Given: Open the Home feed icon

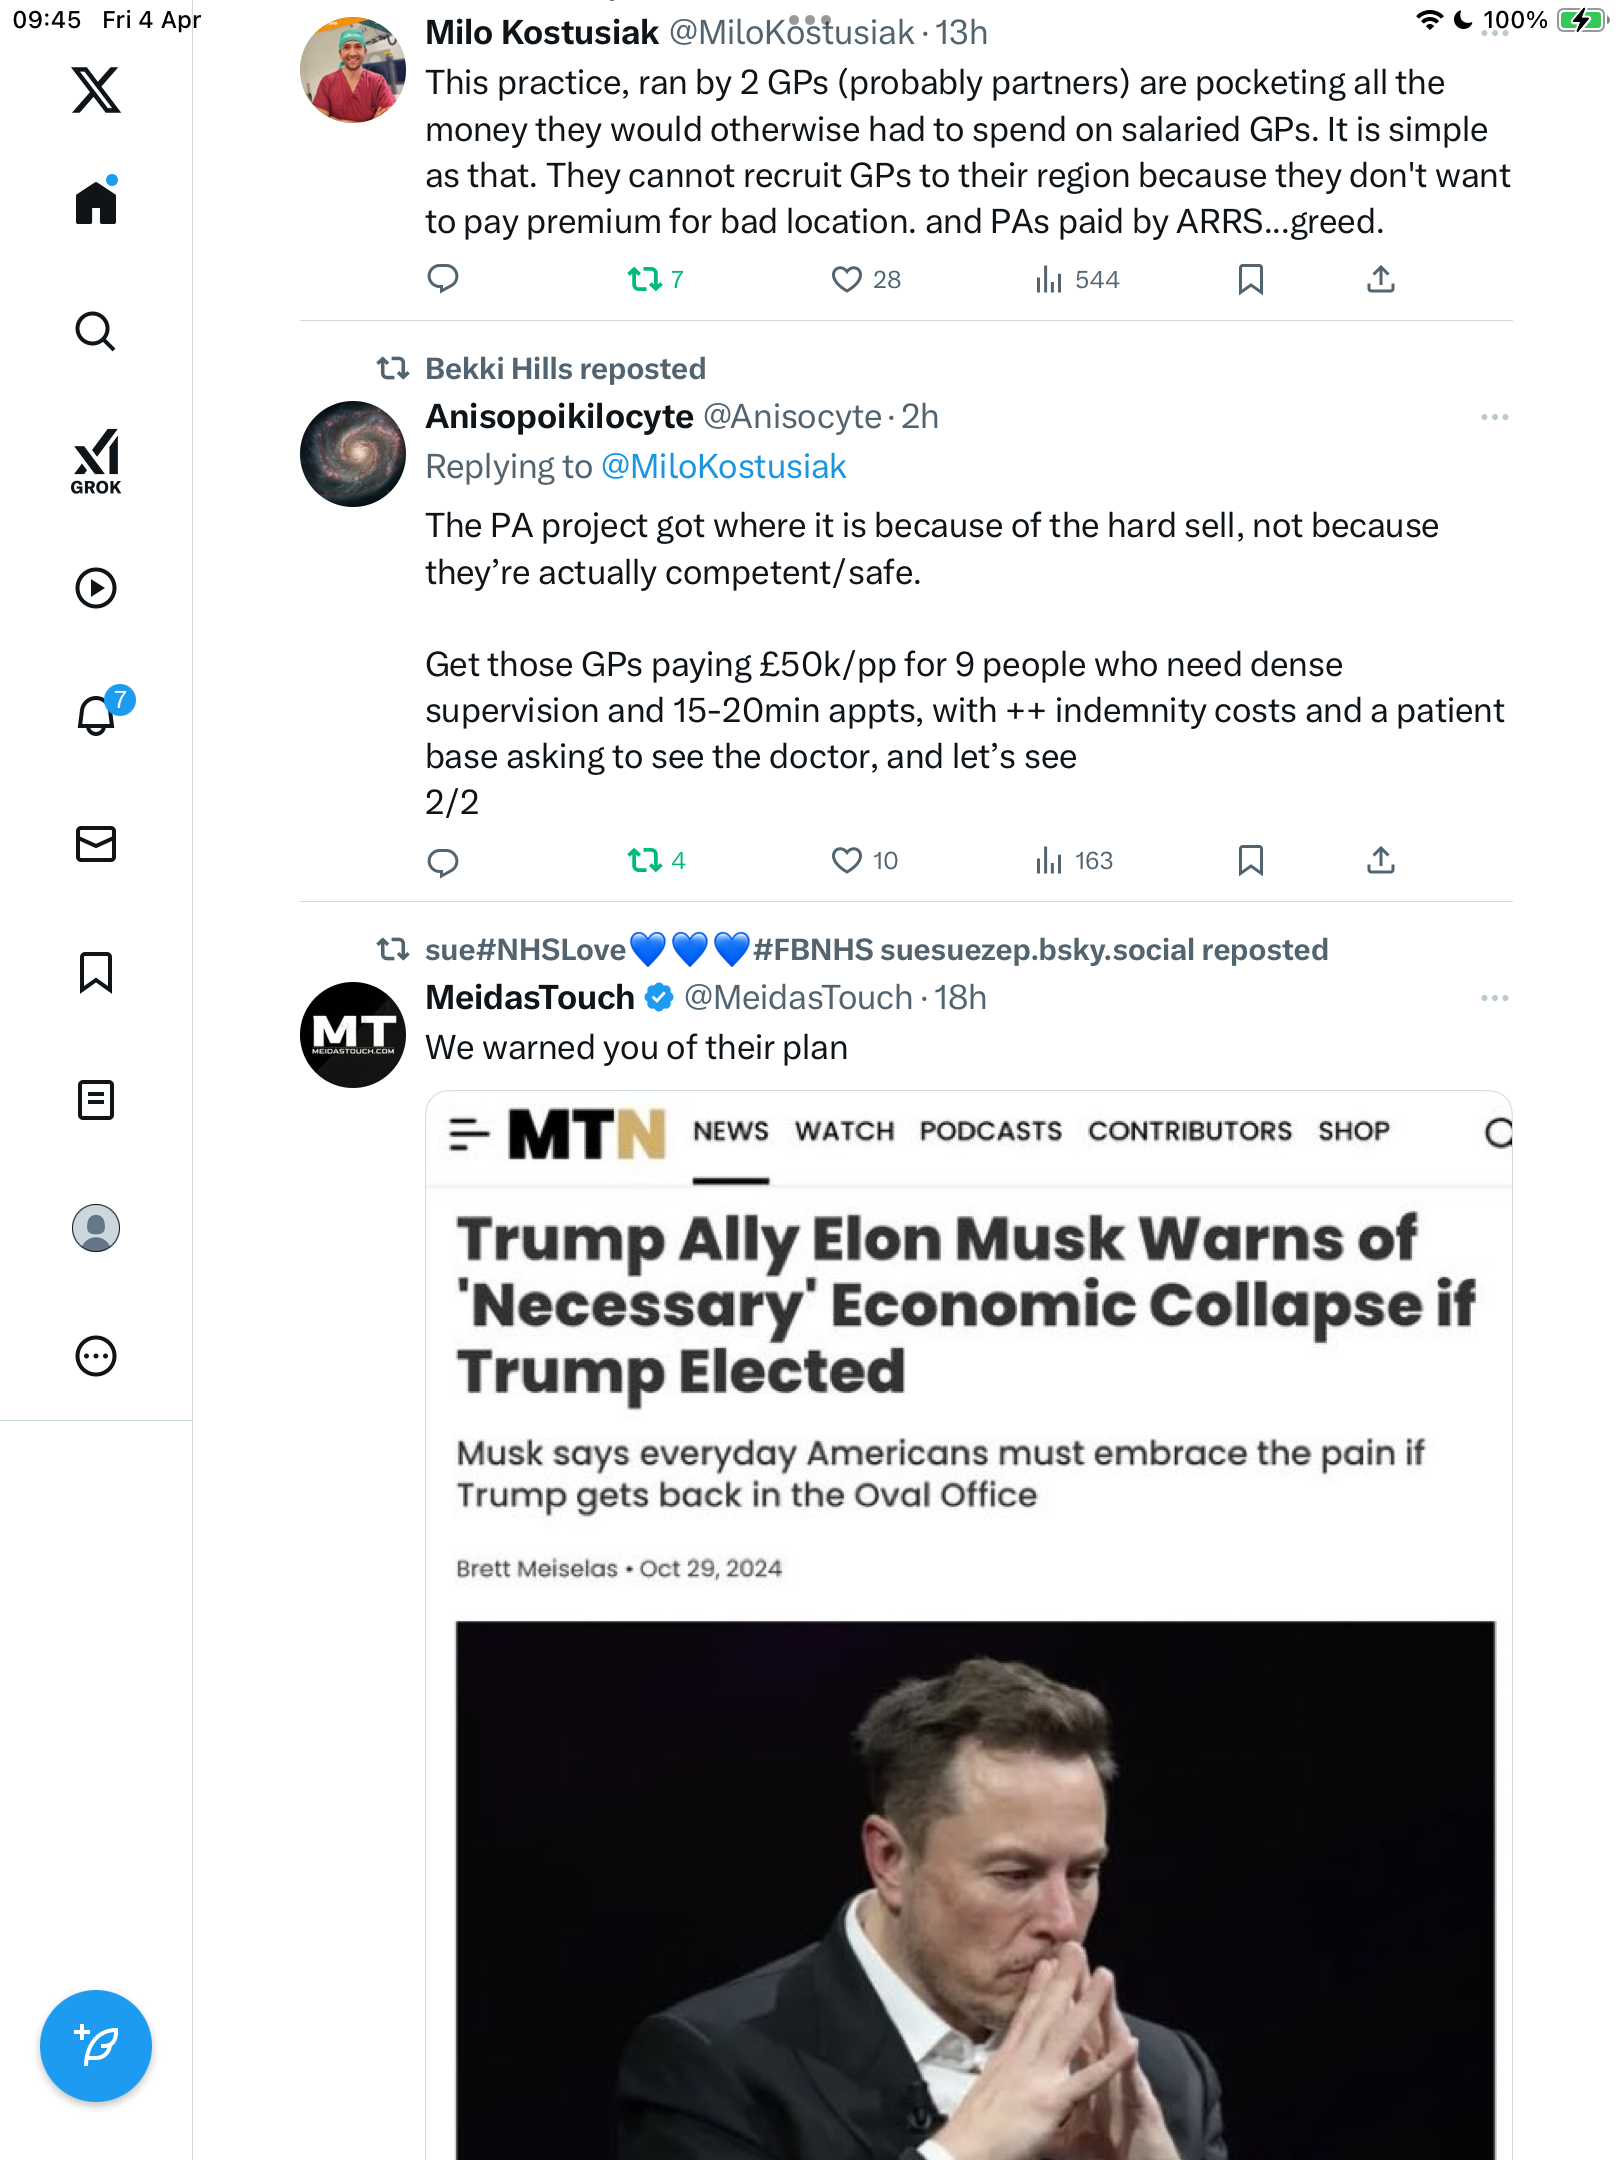Looking at the screenshot, I should tap(96, 203).
